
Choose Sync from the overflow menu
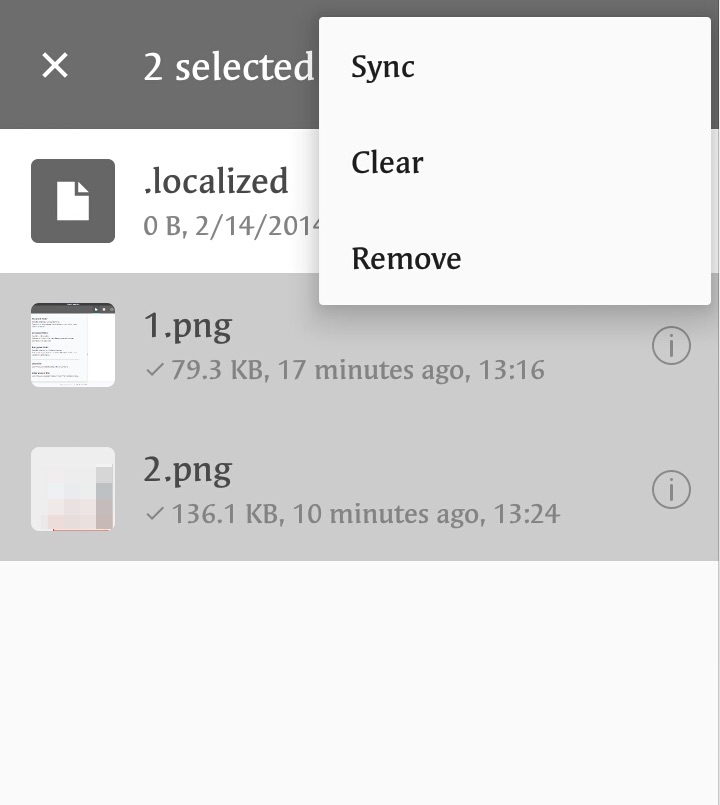(383, 67)
